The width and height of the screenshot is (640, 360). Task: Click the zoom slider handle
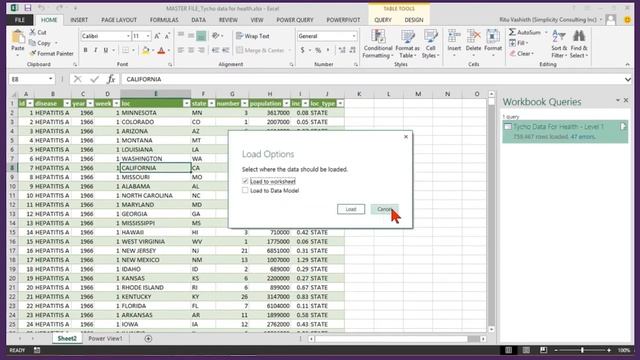click(x=582, y=350)
